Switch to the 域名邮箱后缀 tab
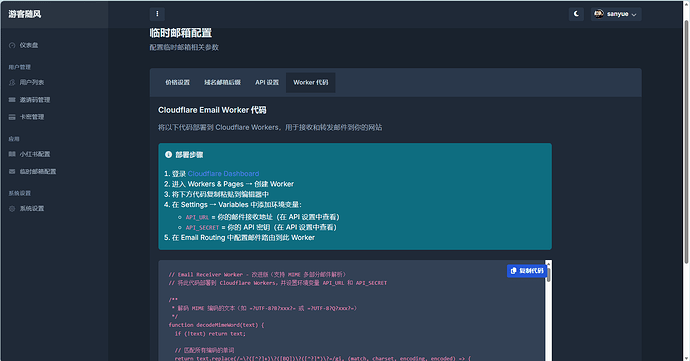The image size is (690, 361). 222,82
